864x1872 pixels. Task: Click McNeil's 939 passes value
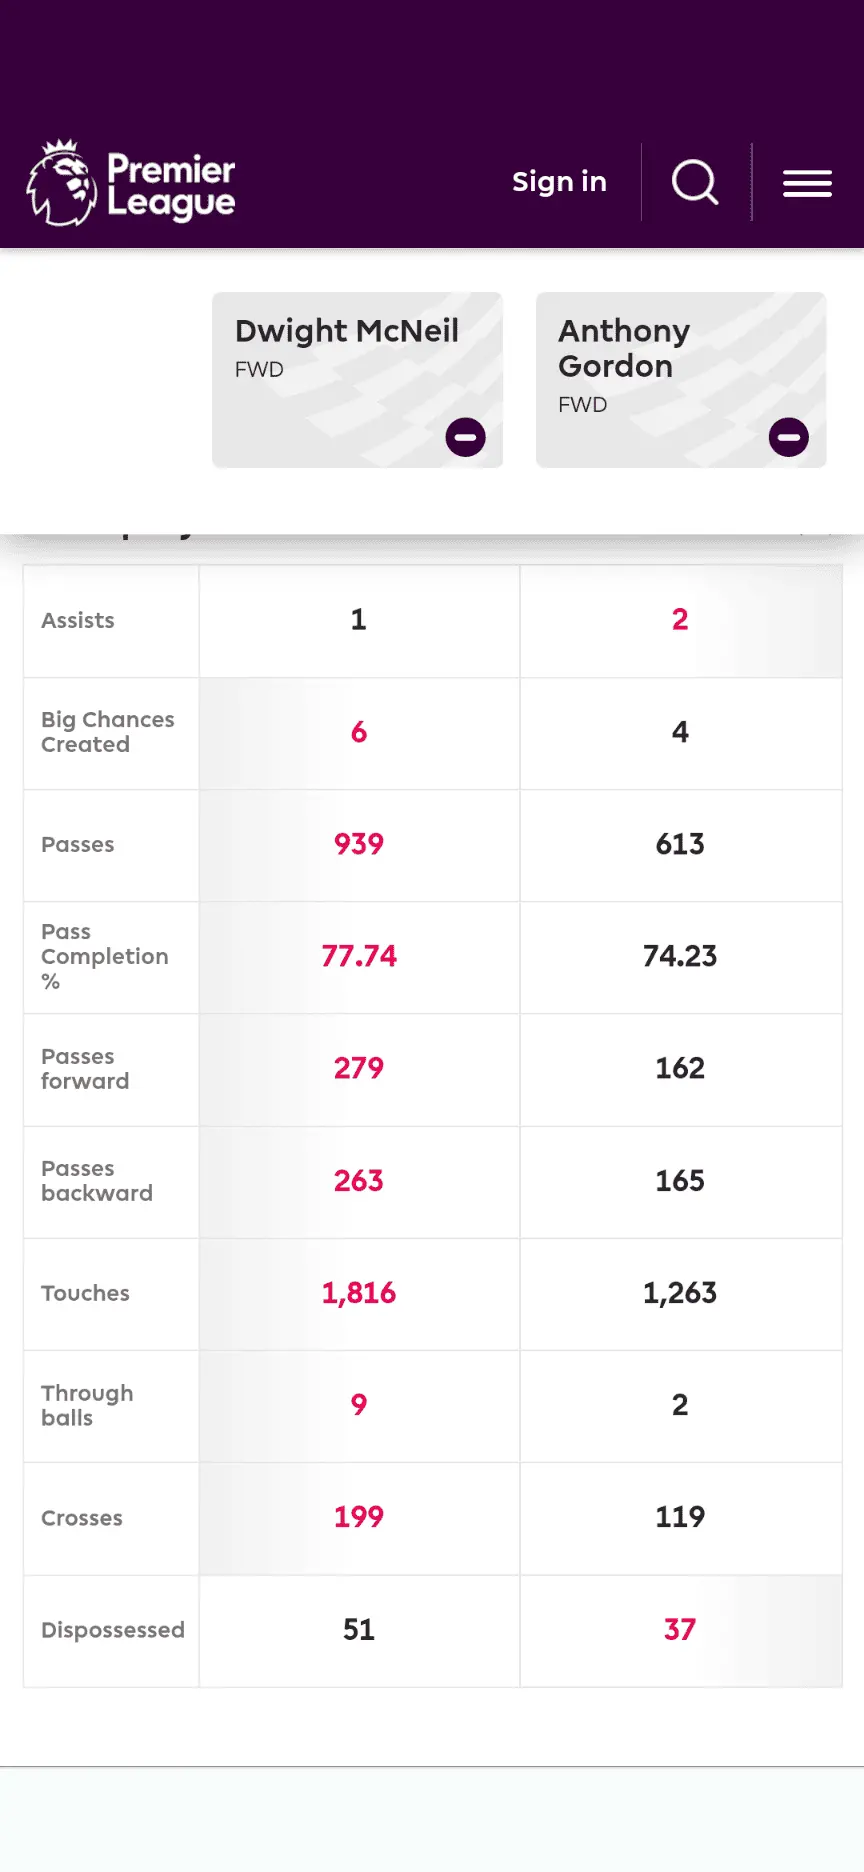click(x=359, y=844)
